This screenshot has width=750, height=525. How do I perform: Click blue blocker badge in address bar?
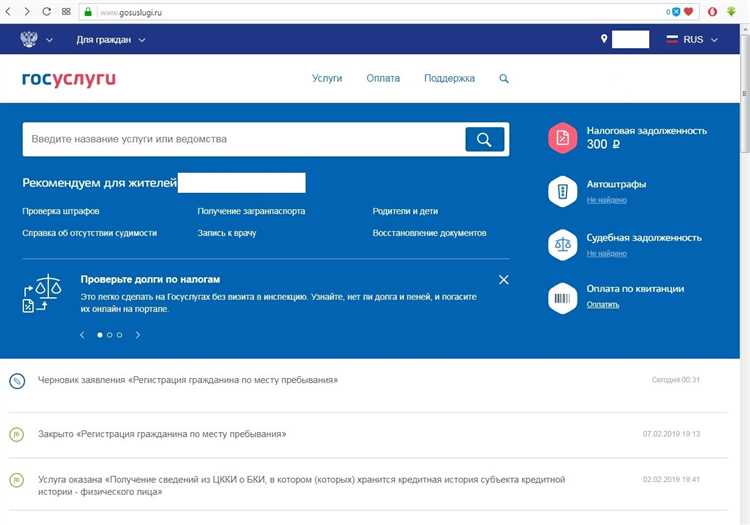click(676, 12)
